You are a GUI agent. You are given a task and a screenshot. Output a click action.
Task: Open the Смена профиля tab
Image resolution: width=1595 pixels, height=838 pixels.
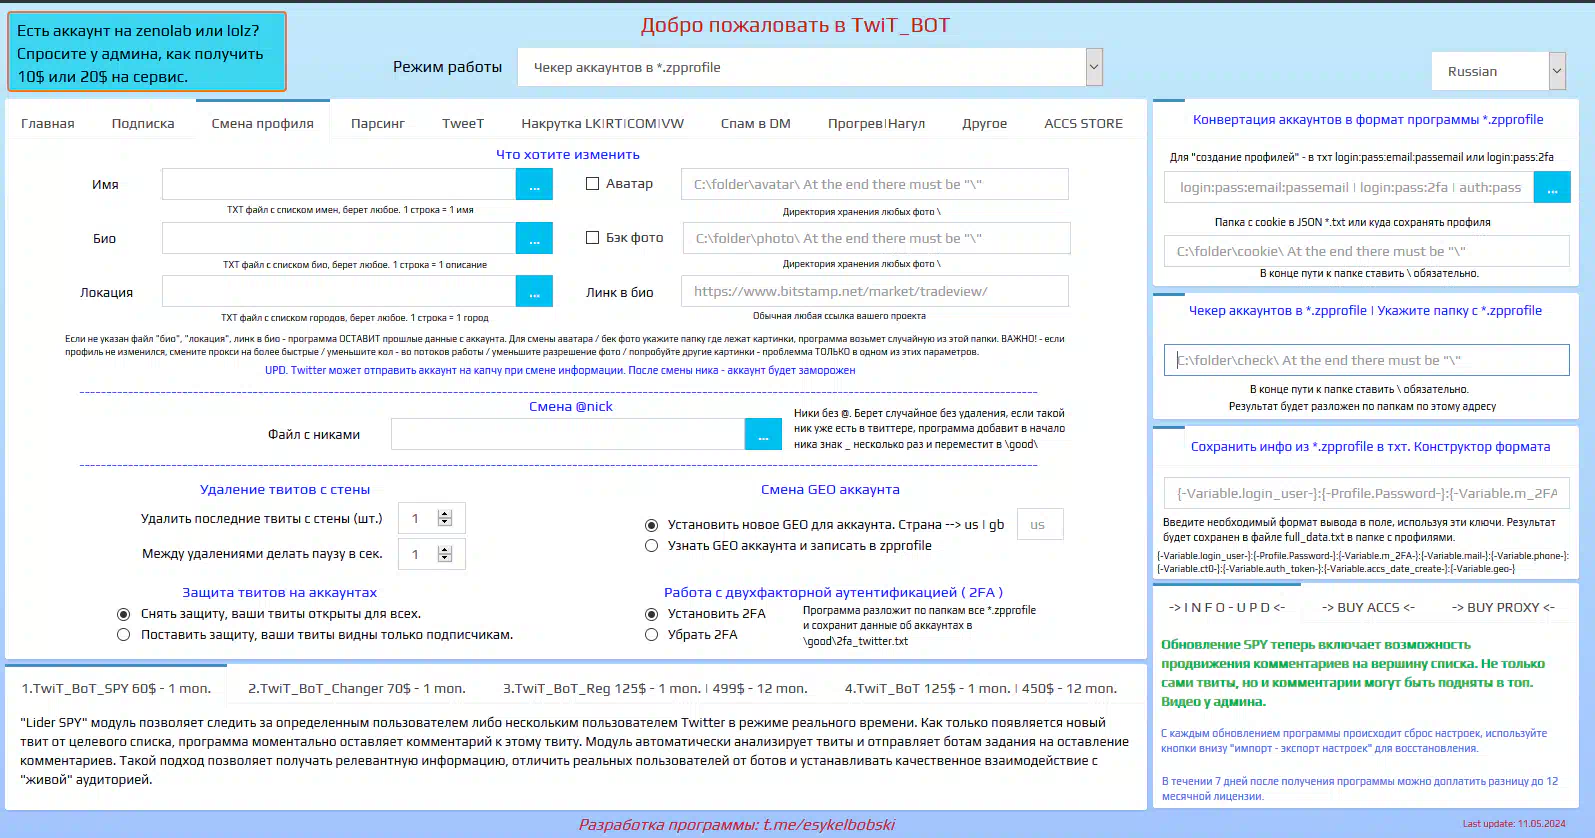click(263, 124)
